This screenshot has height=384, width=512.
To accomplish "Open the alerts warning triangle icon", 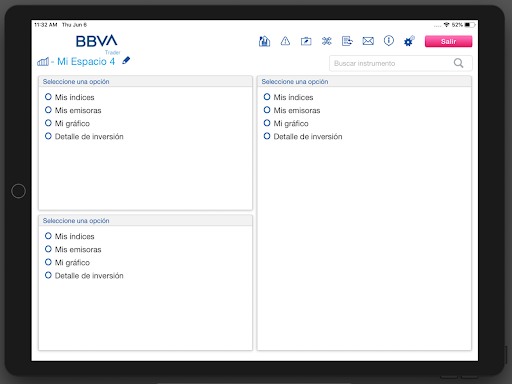I will tap(285, 41).
